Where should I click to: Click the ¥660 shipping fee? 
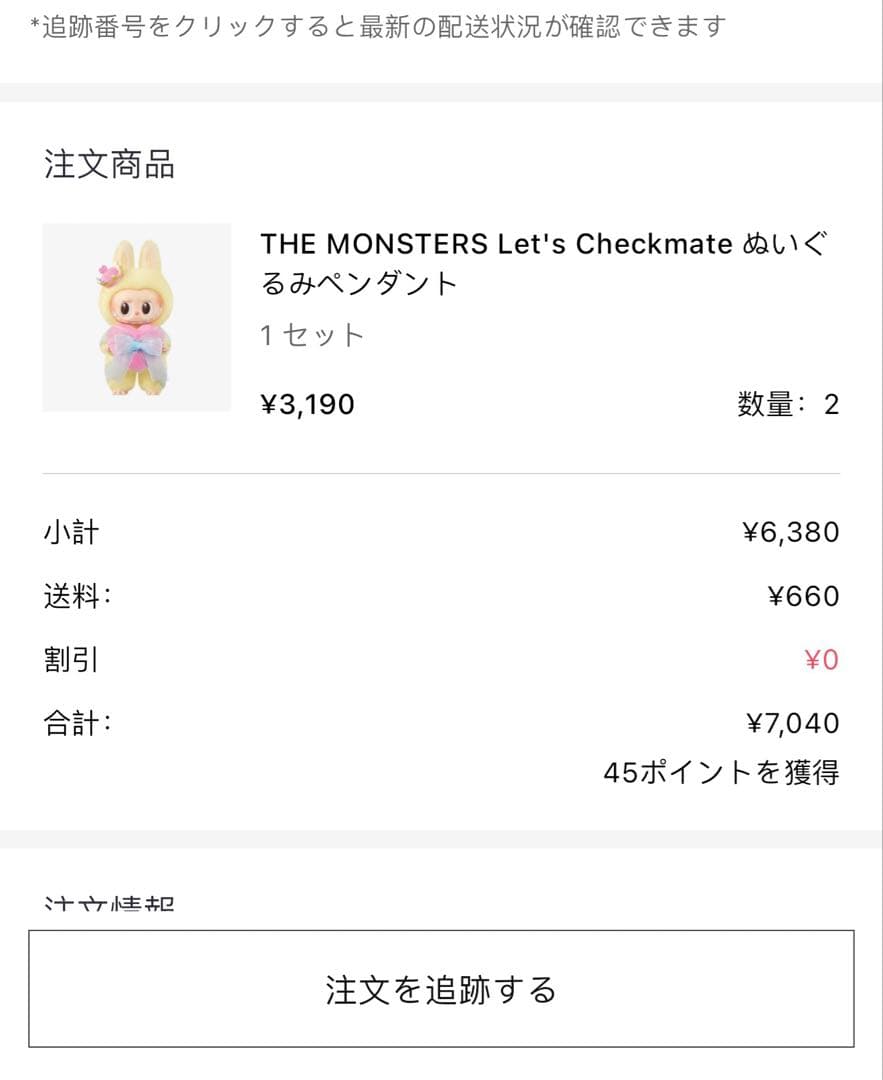803,596
